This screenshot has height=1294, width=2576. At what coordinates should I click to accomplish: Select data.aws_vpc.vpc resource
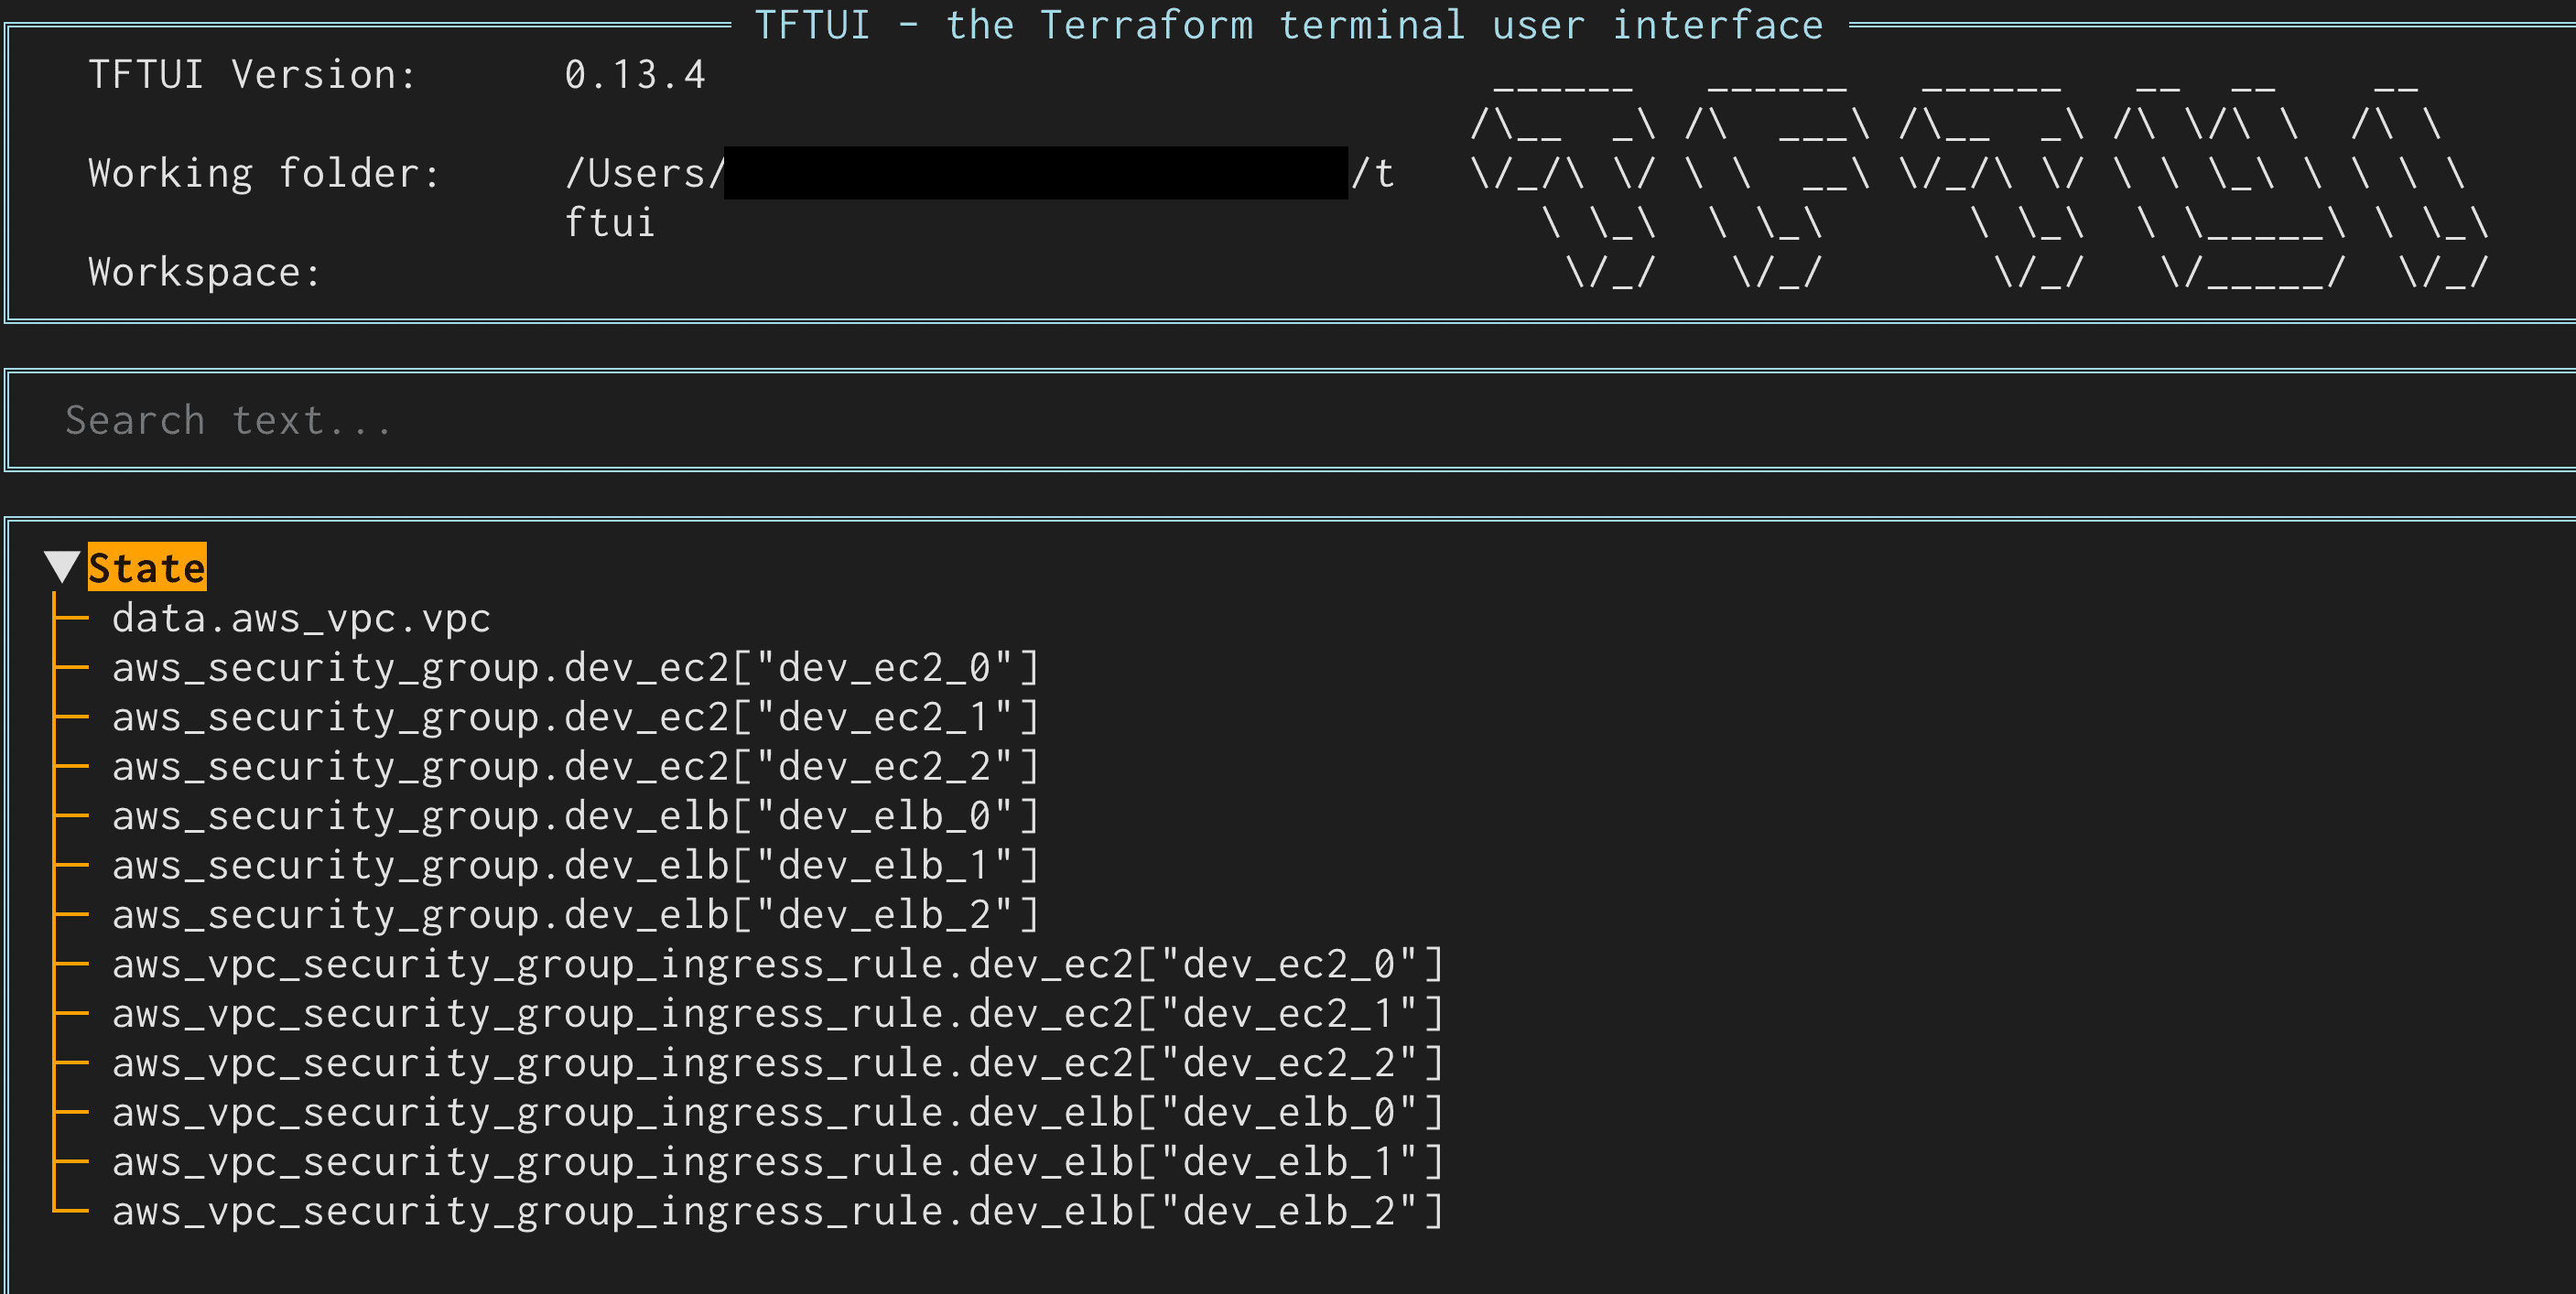click(x=301, y=618)
